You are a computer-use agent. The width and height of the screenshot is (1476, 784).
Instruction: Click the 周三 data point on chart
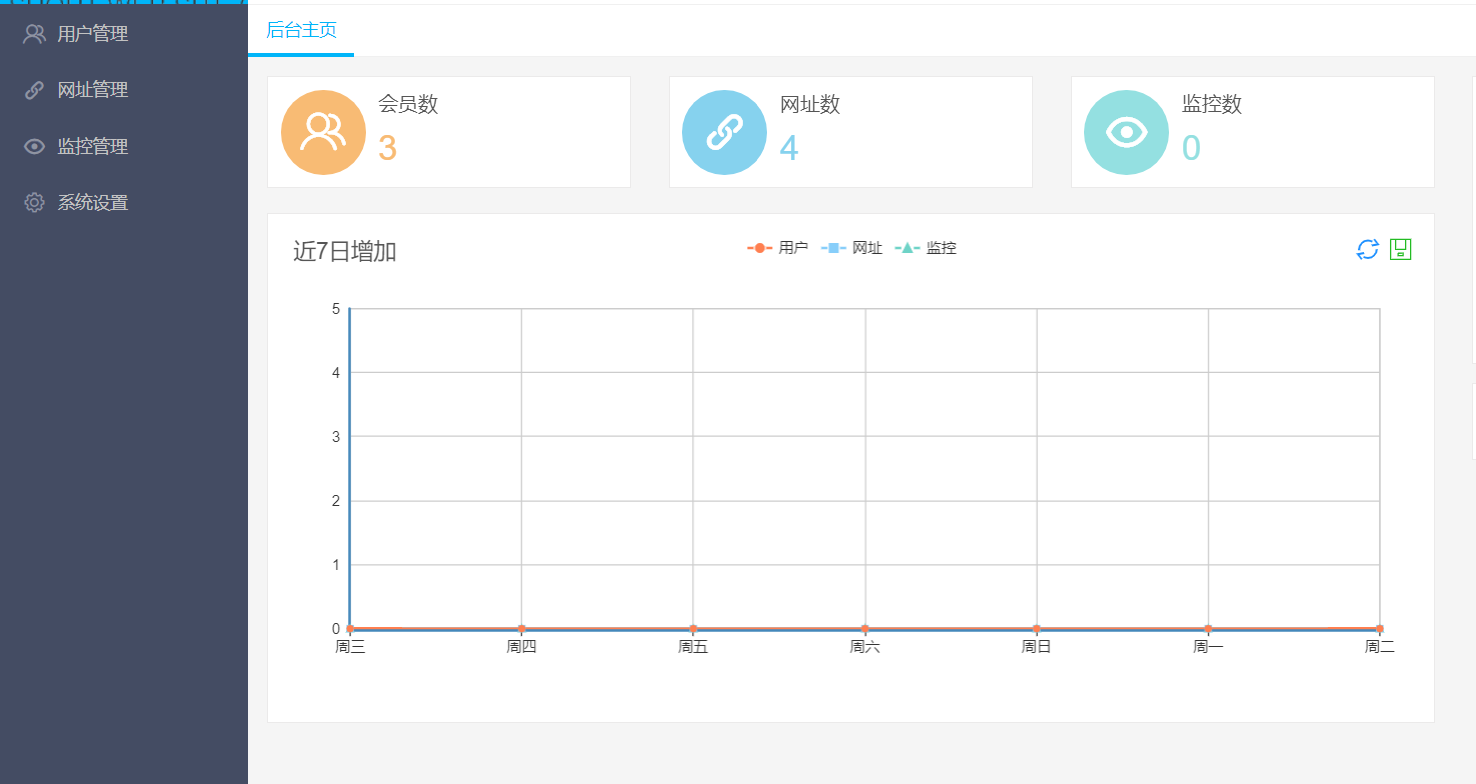coord(350,629)
